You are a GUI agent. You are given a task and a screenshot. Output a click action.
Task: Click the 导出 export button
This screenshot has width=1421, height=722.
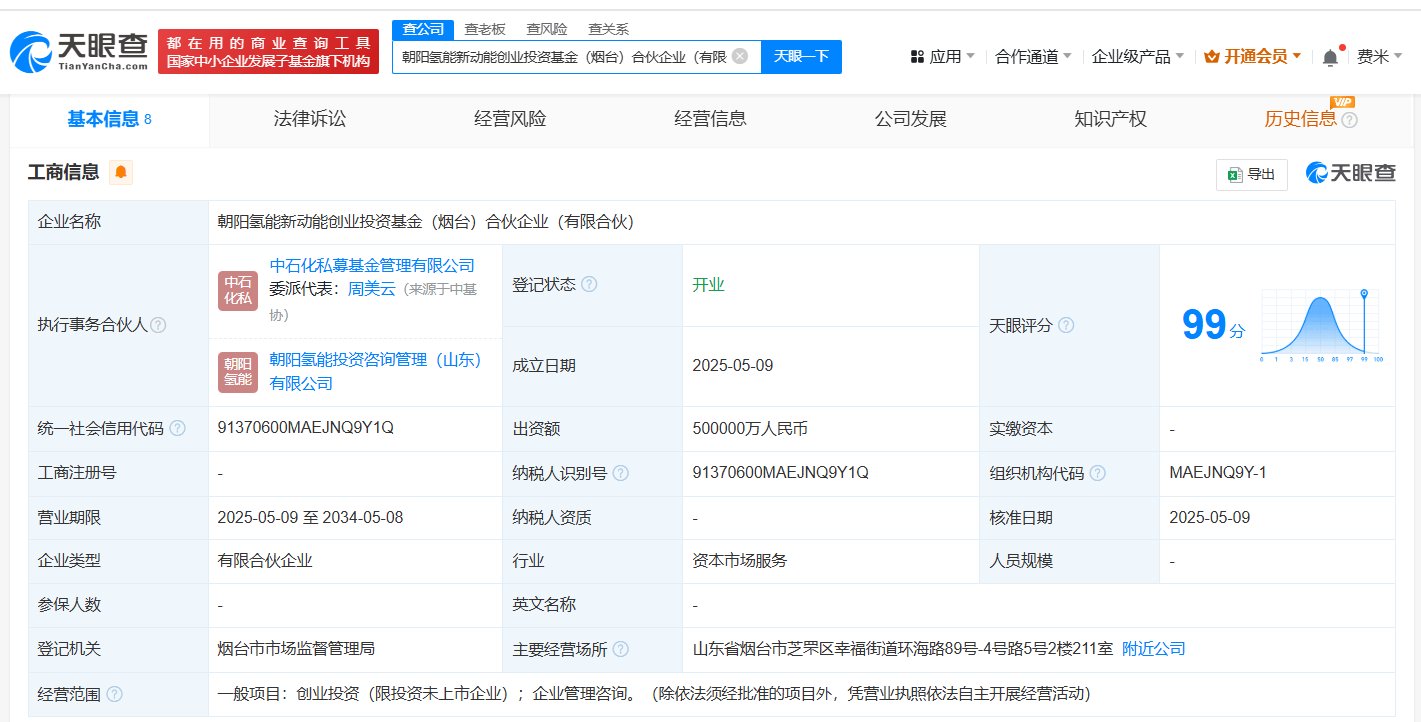(1252, 174)
